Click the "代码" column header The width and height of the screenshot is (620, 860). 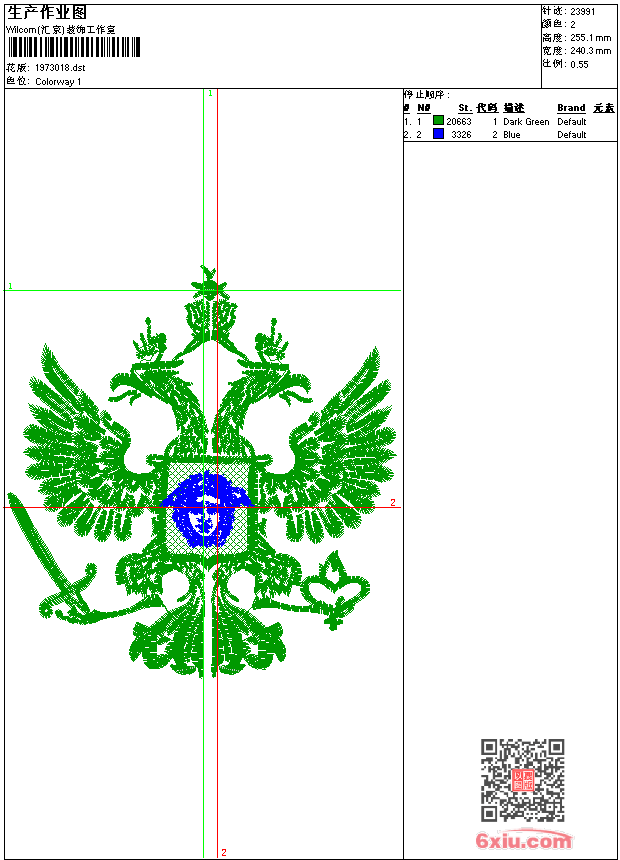(x=487, y=108)
